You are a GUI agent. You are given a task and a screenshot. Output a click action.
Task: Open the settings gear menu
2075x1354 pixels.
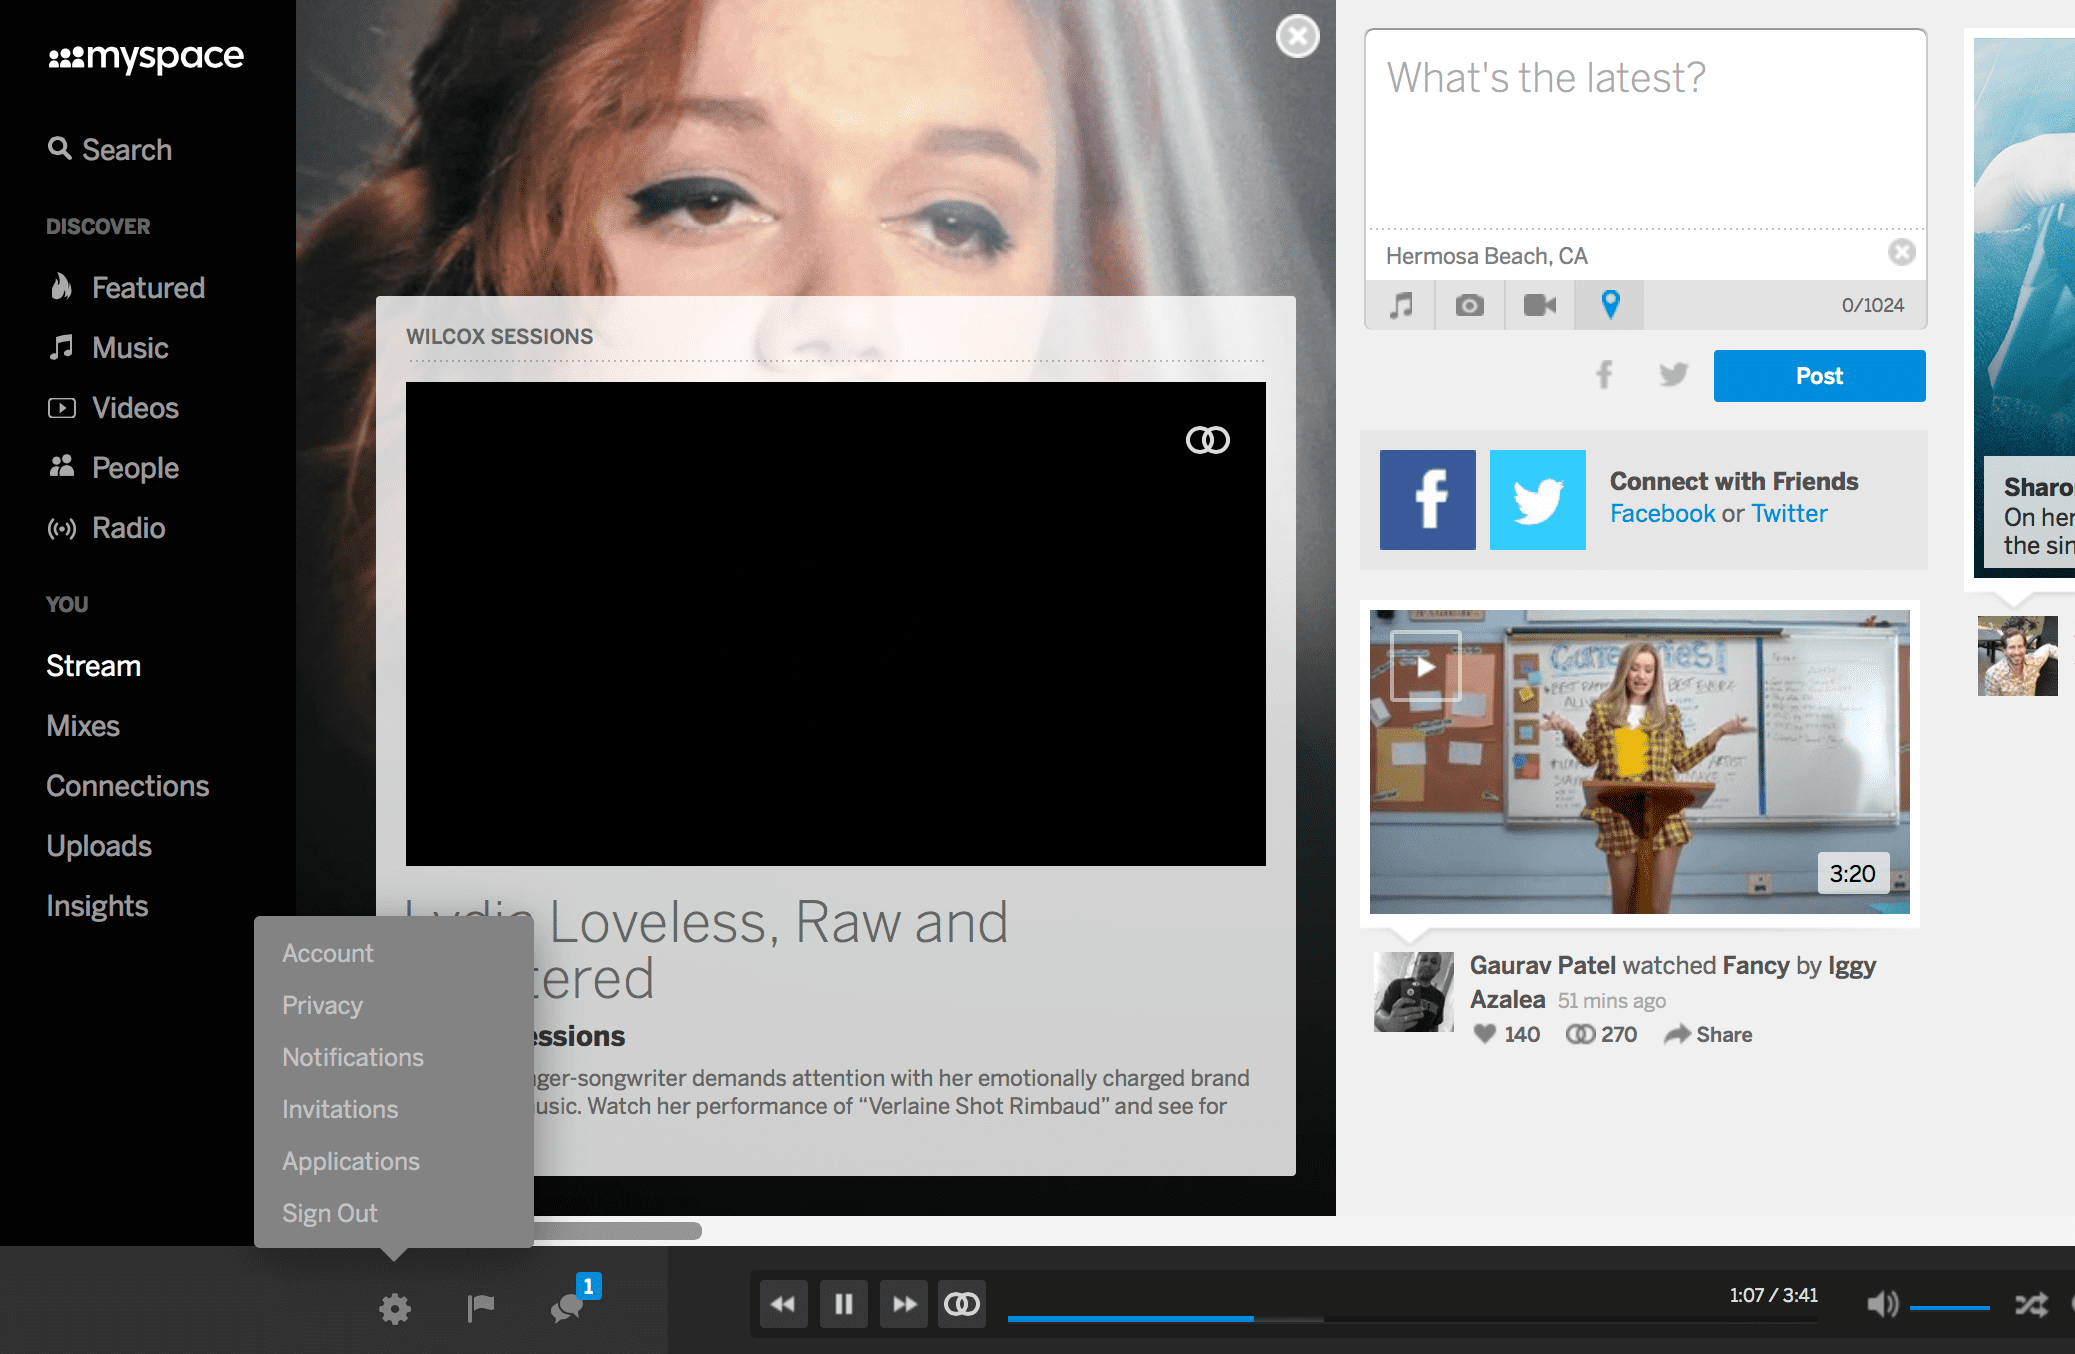[x=395, y=1308]
